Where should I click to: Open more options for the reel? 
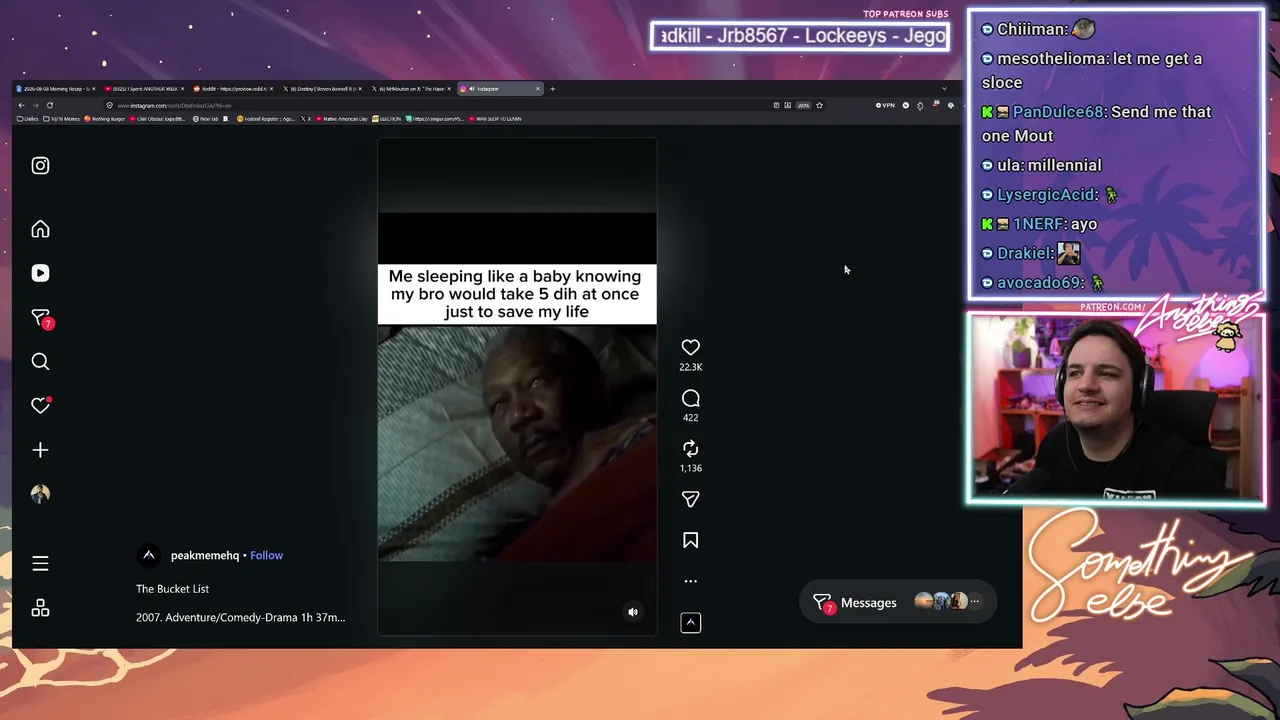coord(690,581)
